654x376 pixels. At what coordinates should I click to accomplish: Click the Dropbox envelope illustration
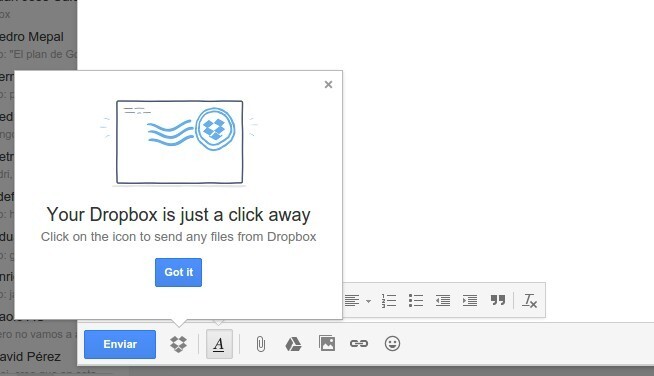coord(179,142)
